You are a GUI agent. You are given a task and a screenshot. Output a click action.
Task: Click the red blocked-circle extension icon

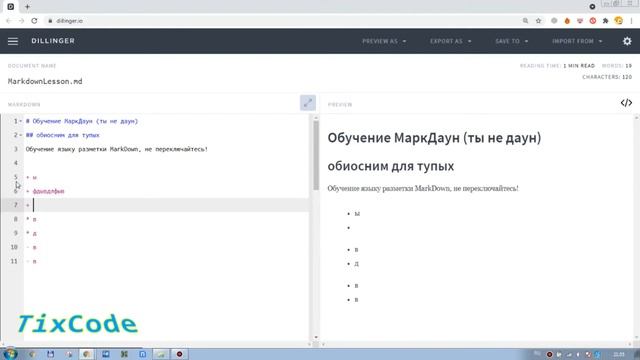(593, 21)
